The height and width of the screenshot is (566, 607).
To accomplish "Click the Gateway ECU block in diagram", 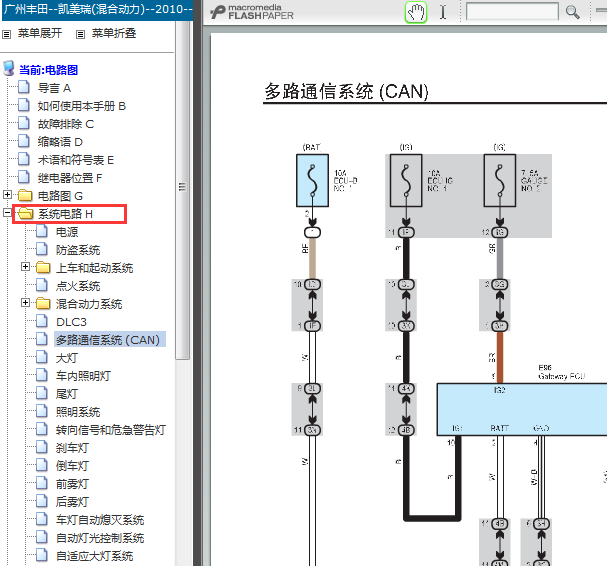I will (522, 410).
